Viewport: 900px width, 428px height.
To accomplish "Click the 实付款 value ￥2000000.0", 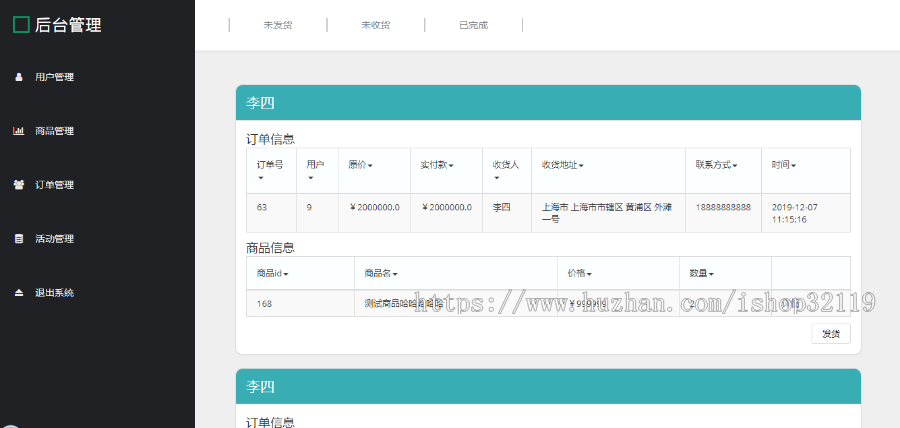I will coord(447,207).
